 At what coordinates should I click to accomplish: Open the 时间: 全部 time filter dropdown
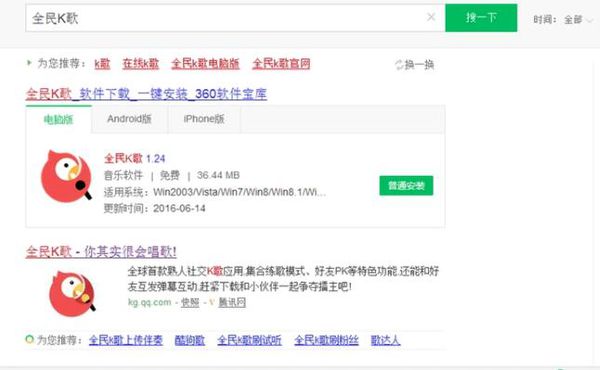pos(563,20)
